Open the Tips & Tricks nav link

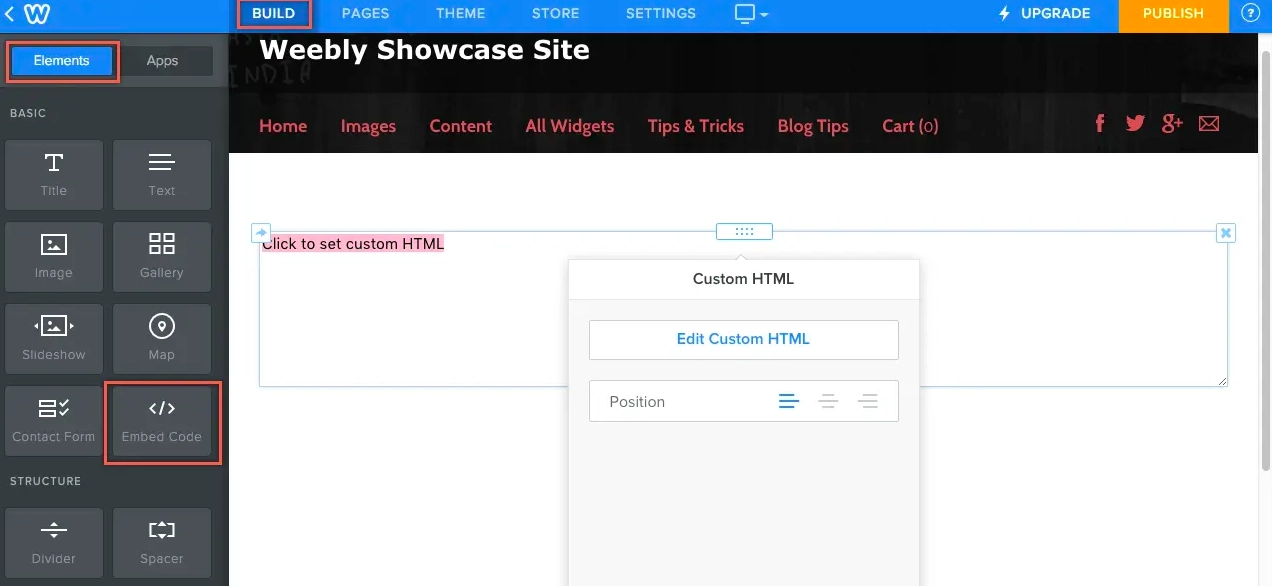point(696,126)
